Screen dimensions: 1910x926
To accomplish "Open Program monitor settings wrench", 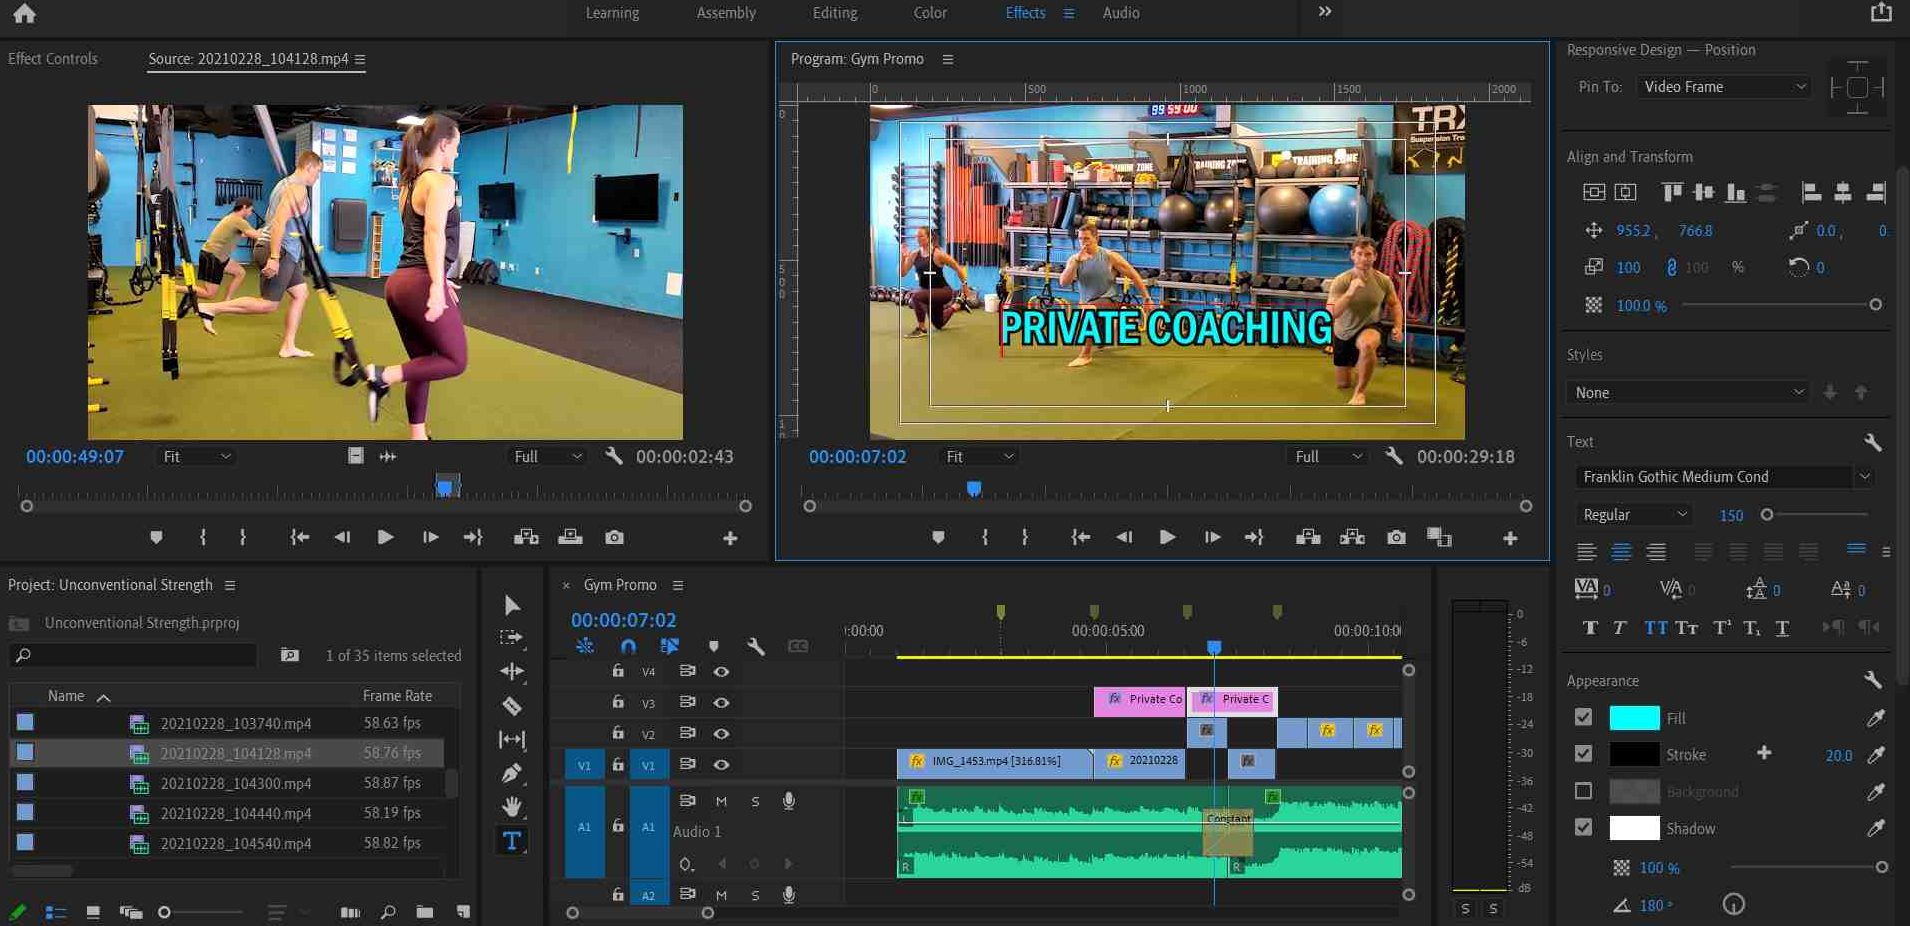I will click(1393, 456).
